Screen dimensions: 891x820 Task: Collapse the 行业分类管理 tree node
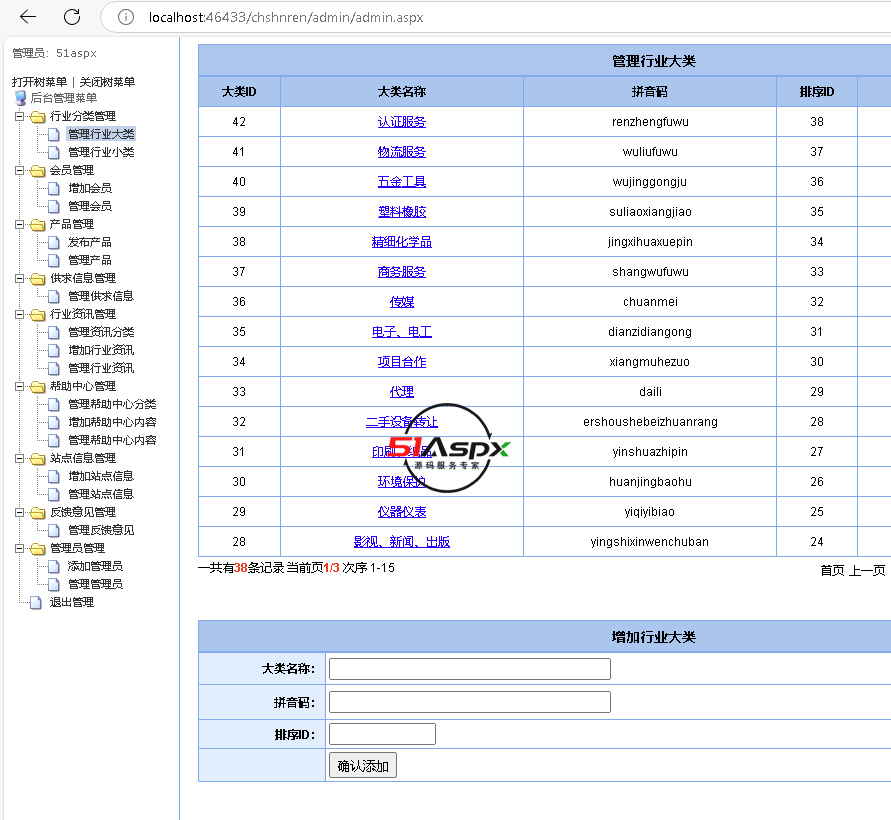tap(19, 116)
